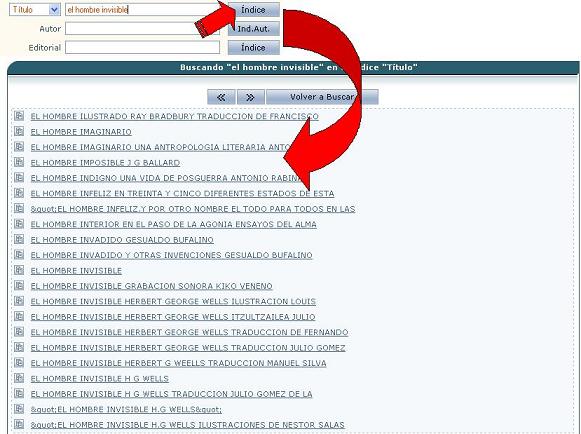Open link El Hombre Ilustrado Ray Bradbury
581x434 pixels.
[x=175, y=116]
